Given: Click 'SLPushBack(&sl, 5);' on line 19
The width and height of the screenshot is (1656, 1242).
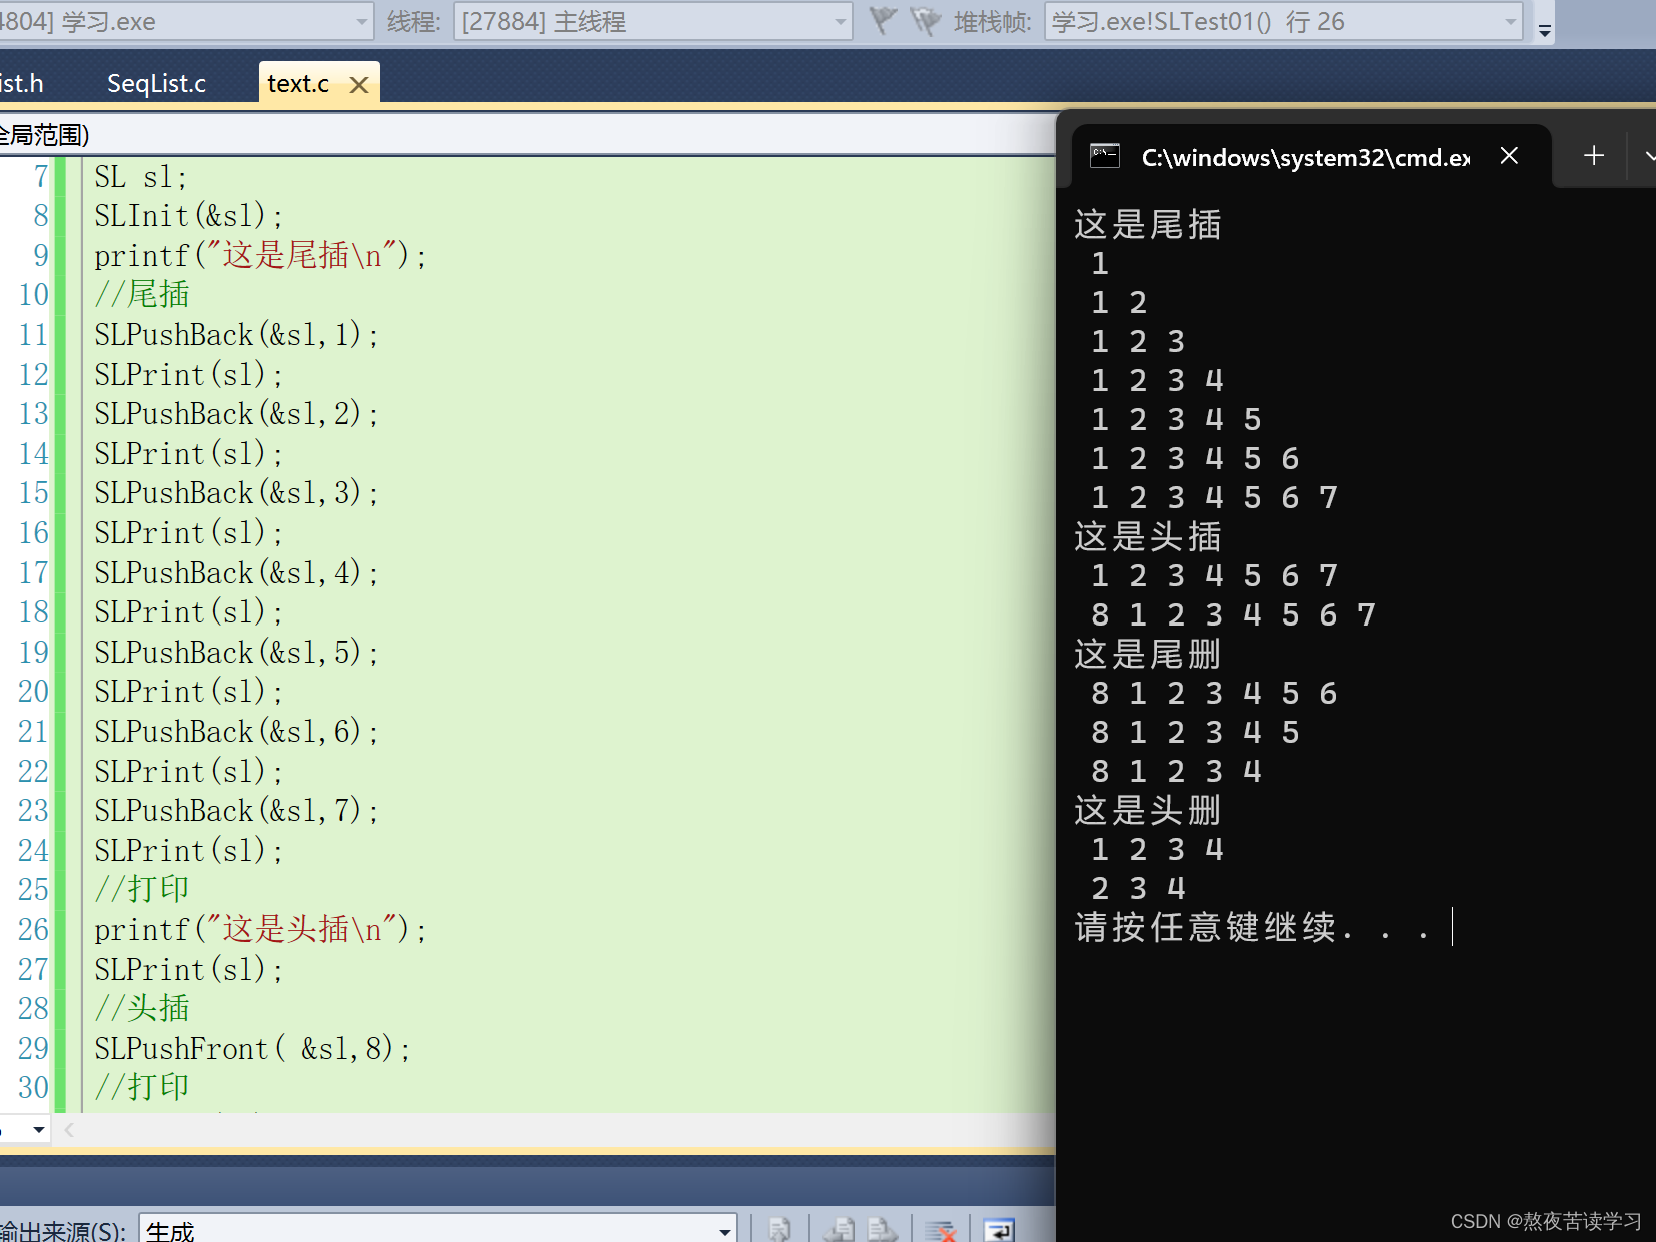Looking at the screenshot, I should 236,653.
